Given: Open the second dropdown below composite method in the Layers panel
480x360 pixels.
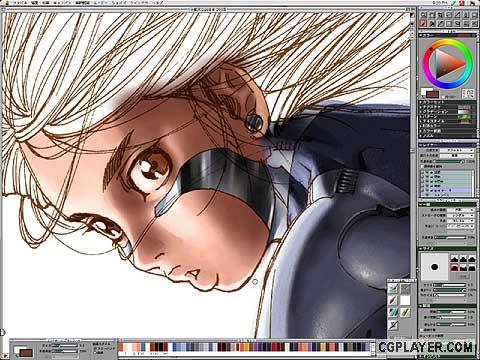Looking at the screenshot, I should coord(457,156).
